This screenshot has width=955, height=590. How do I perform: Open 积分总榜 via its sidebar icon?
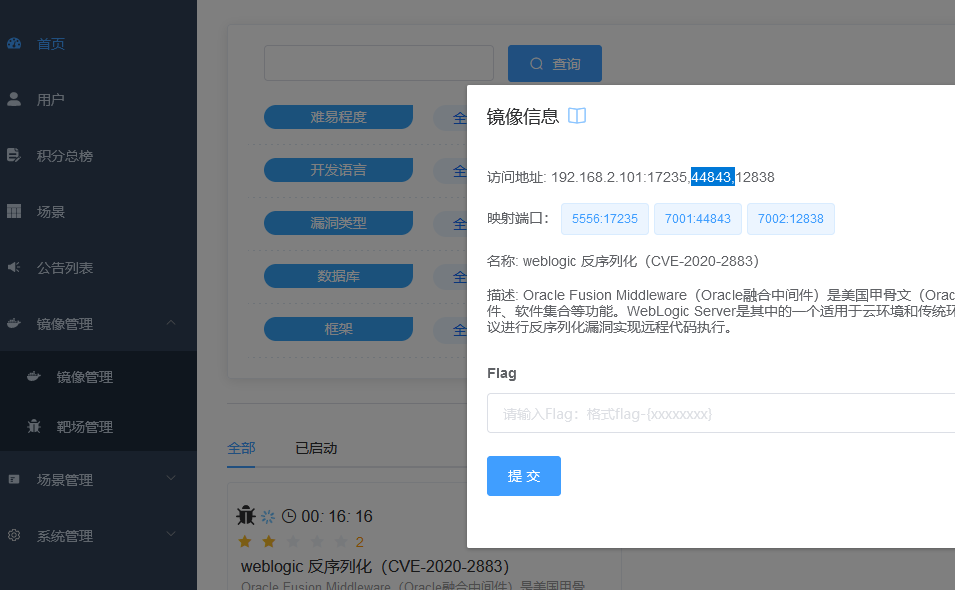[x=14, y=155]
